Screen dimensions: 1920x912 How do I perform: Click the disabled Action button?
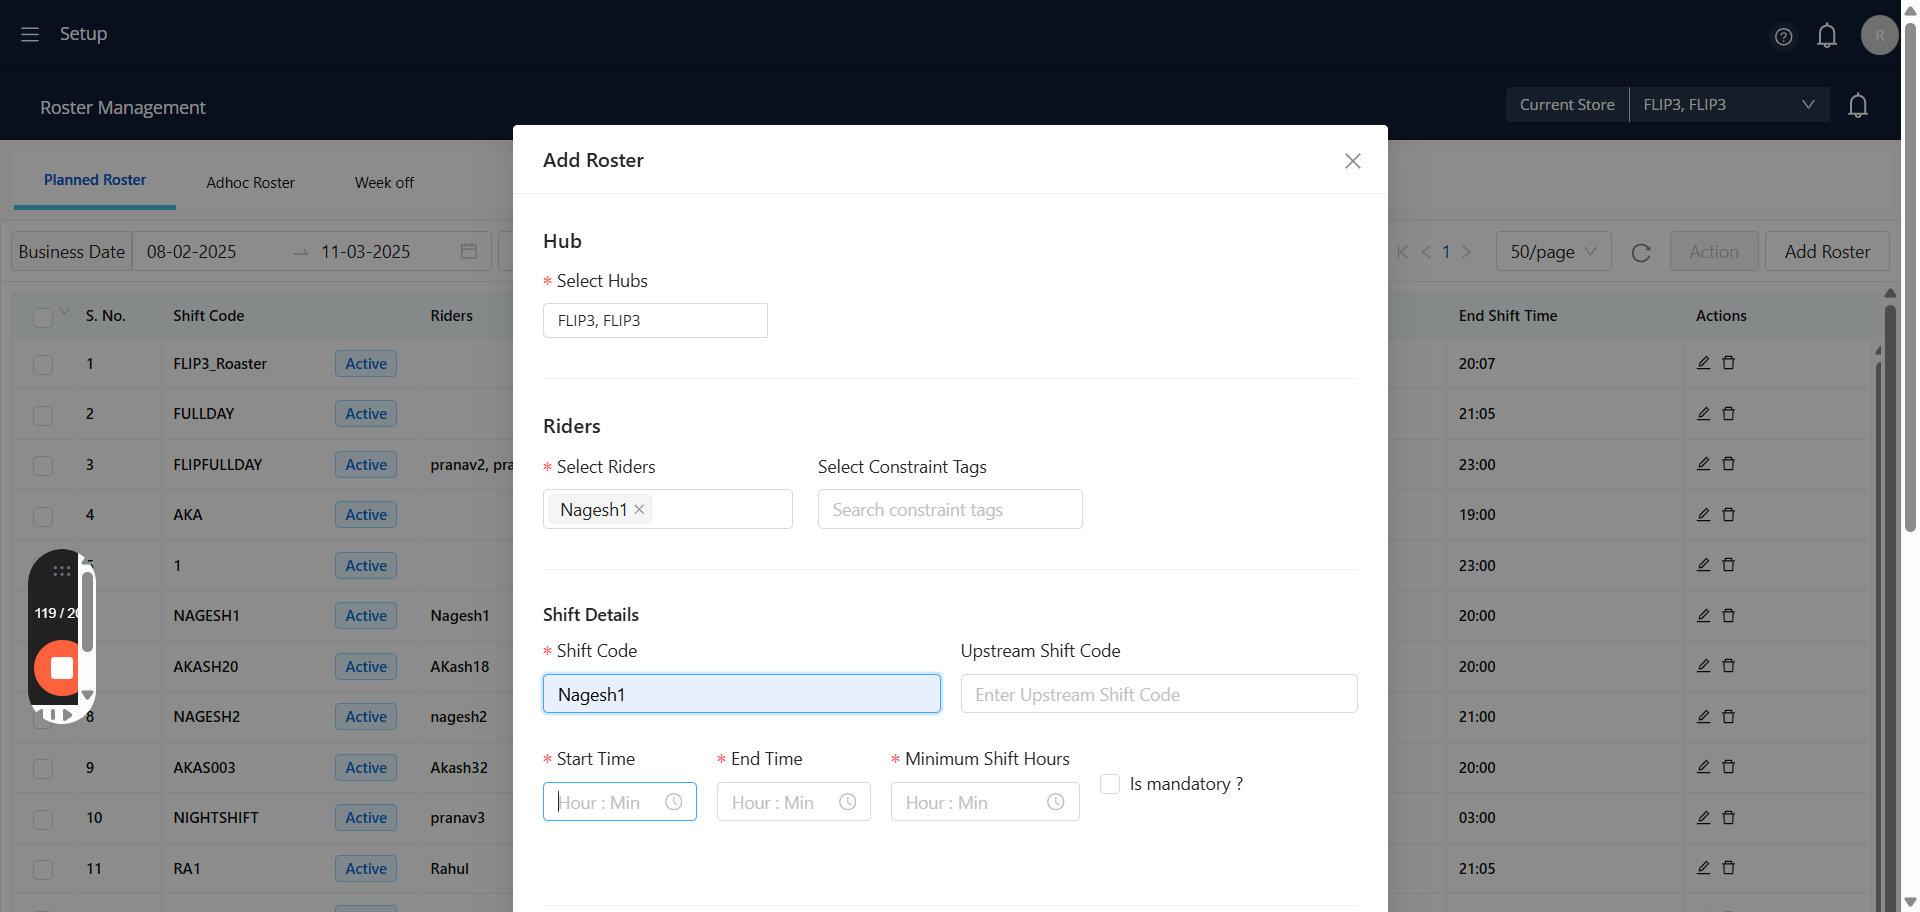click(1714, 251)
